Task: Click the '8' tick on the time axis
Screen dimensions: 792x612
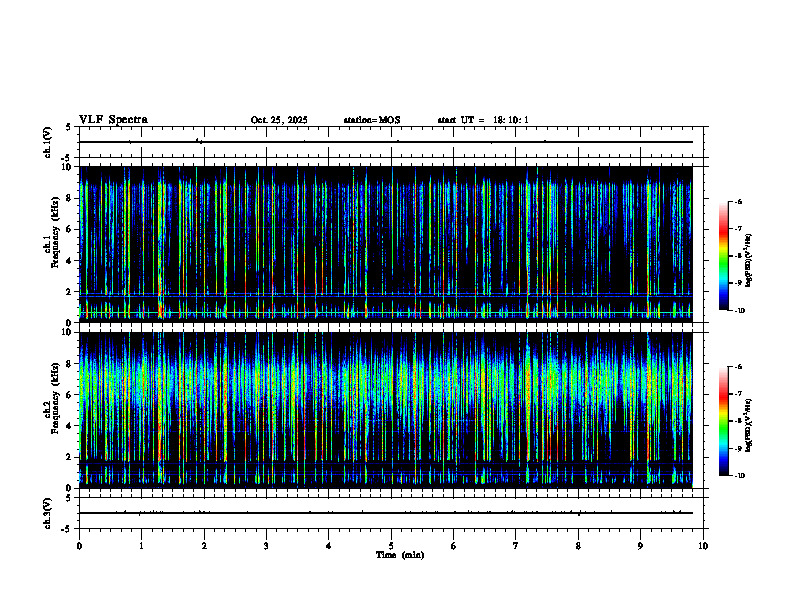Action: 578,546
